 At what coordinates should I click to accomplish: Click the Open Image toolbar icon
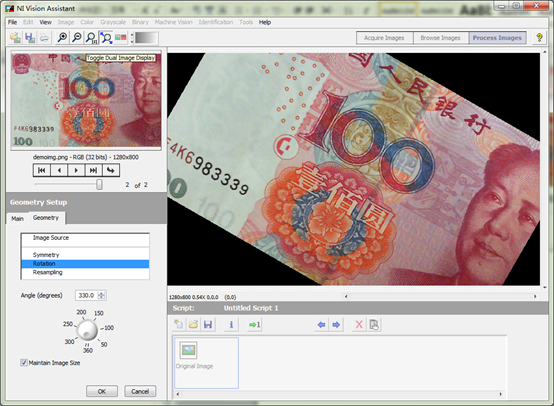(x=15, y=37)
